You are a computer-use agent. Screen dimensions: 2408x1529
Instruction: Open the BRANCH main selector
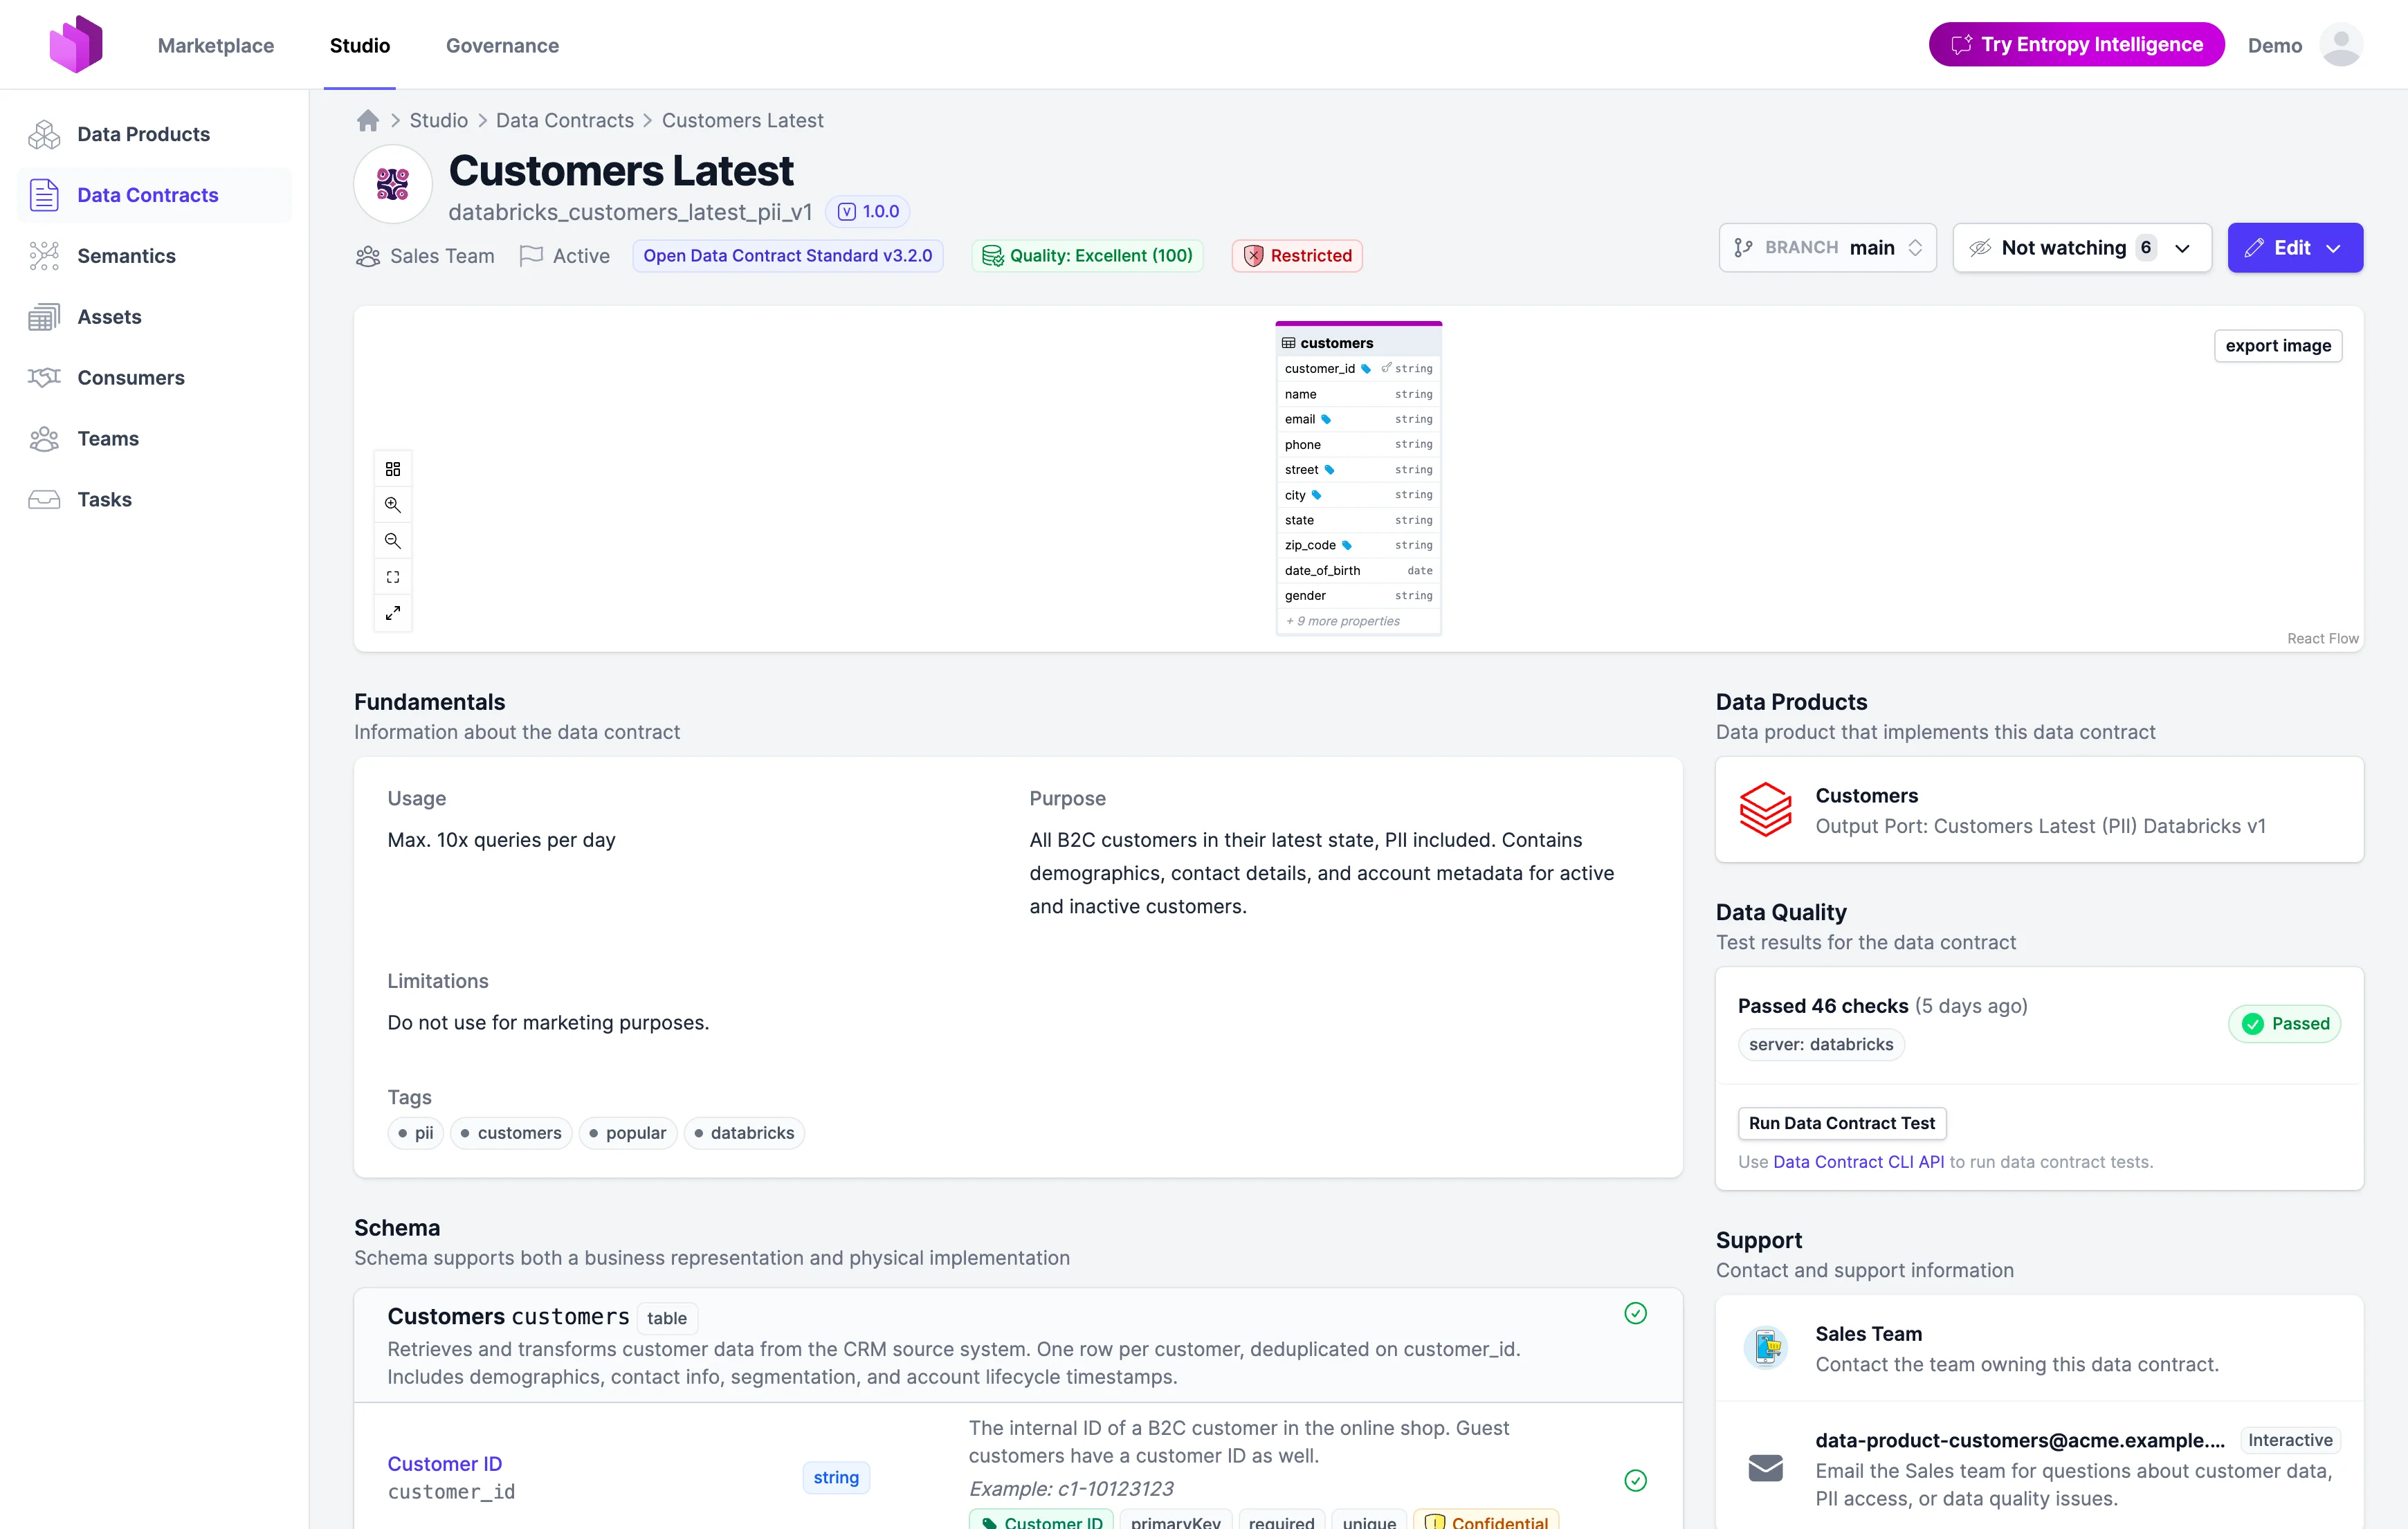click(x=1827, y=248)
